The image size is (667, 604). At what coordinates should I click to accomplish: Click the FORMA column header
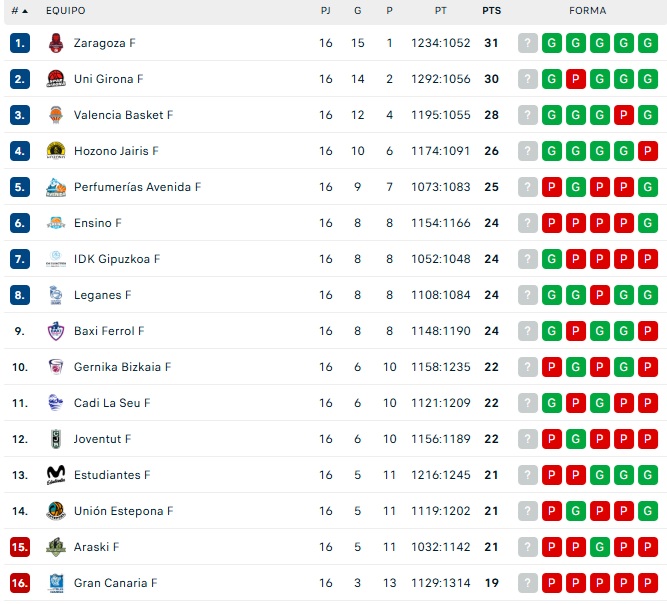point(587,10)
